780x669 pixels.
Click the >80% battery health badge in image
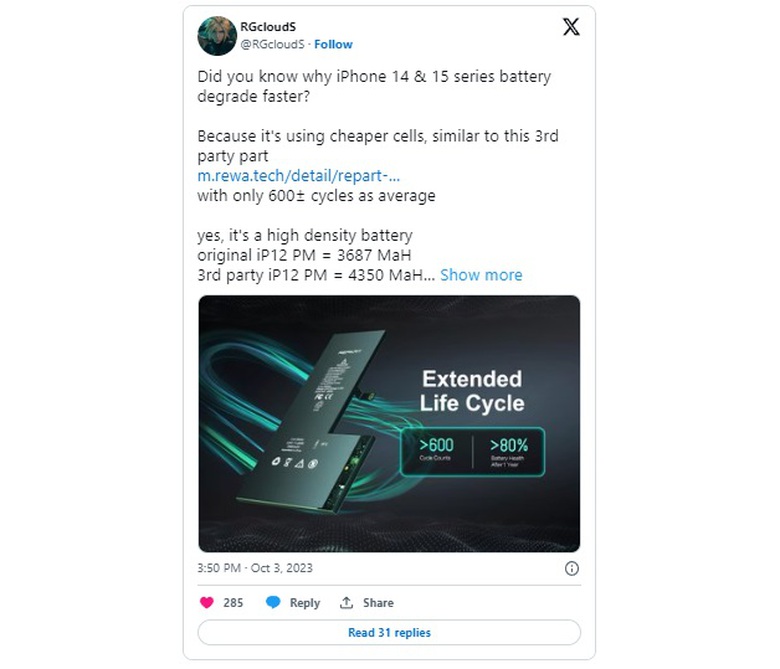pyautogui.click(x=508, y=452)
